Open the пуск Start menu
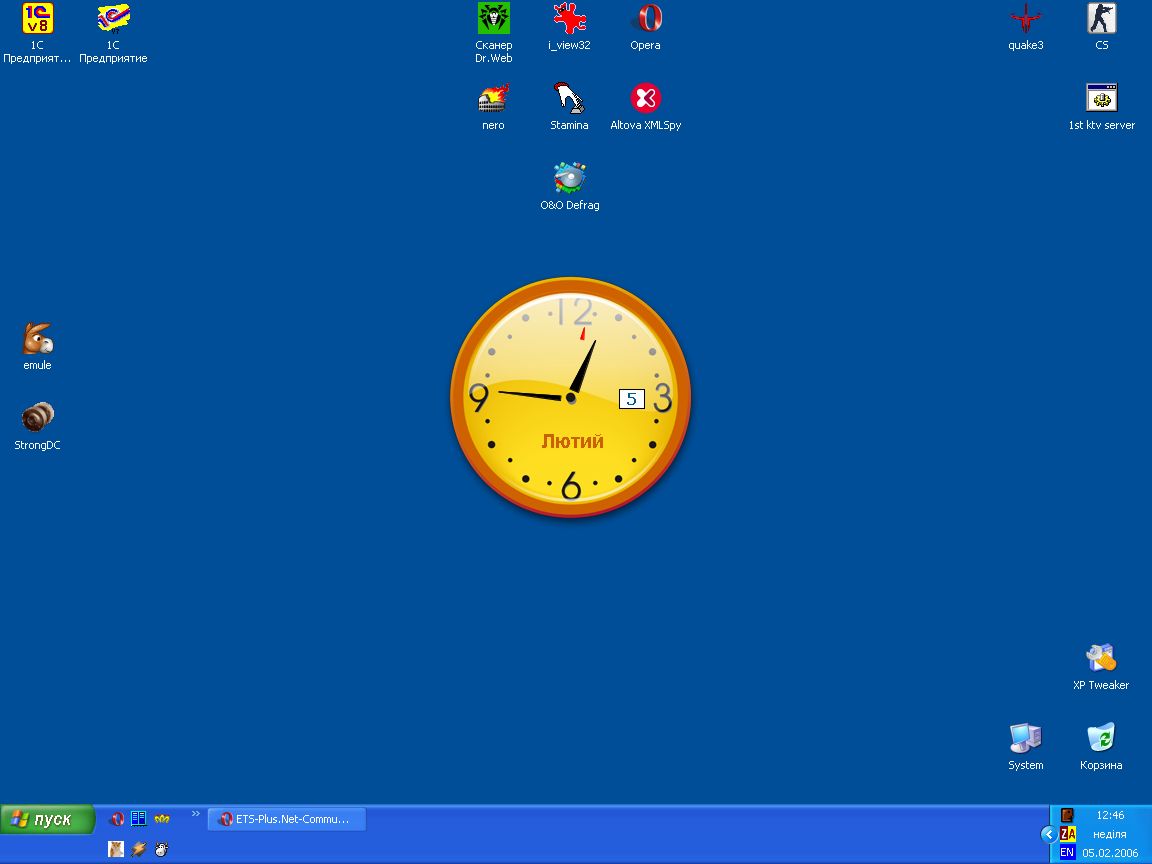This screenshot has height=864, width=1152. tap(47, 819)
